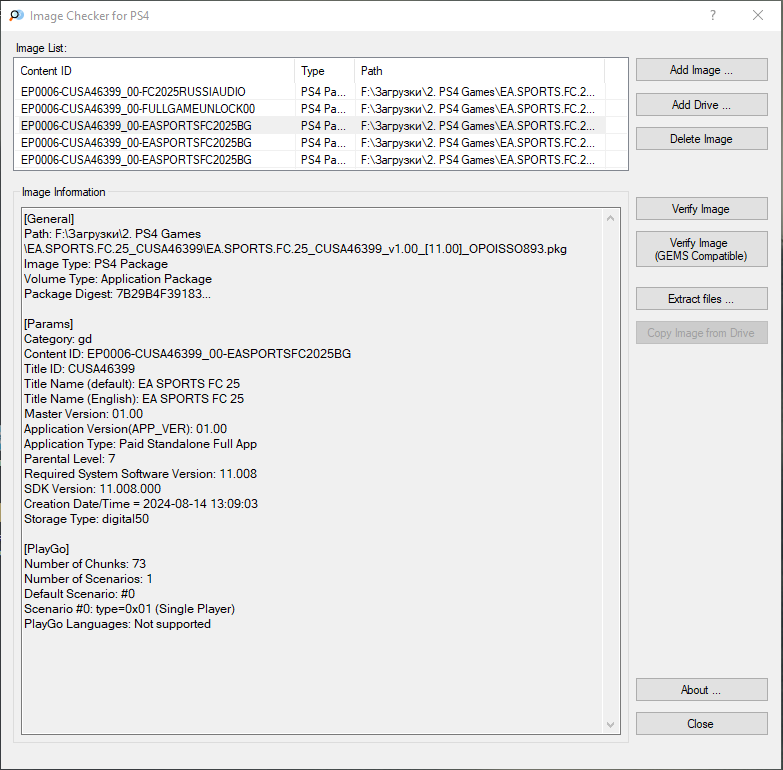Click Verify Image (GEMS Compatible)

(701, 249)
